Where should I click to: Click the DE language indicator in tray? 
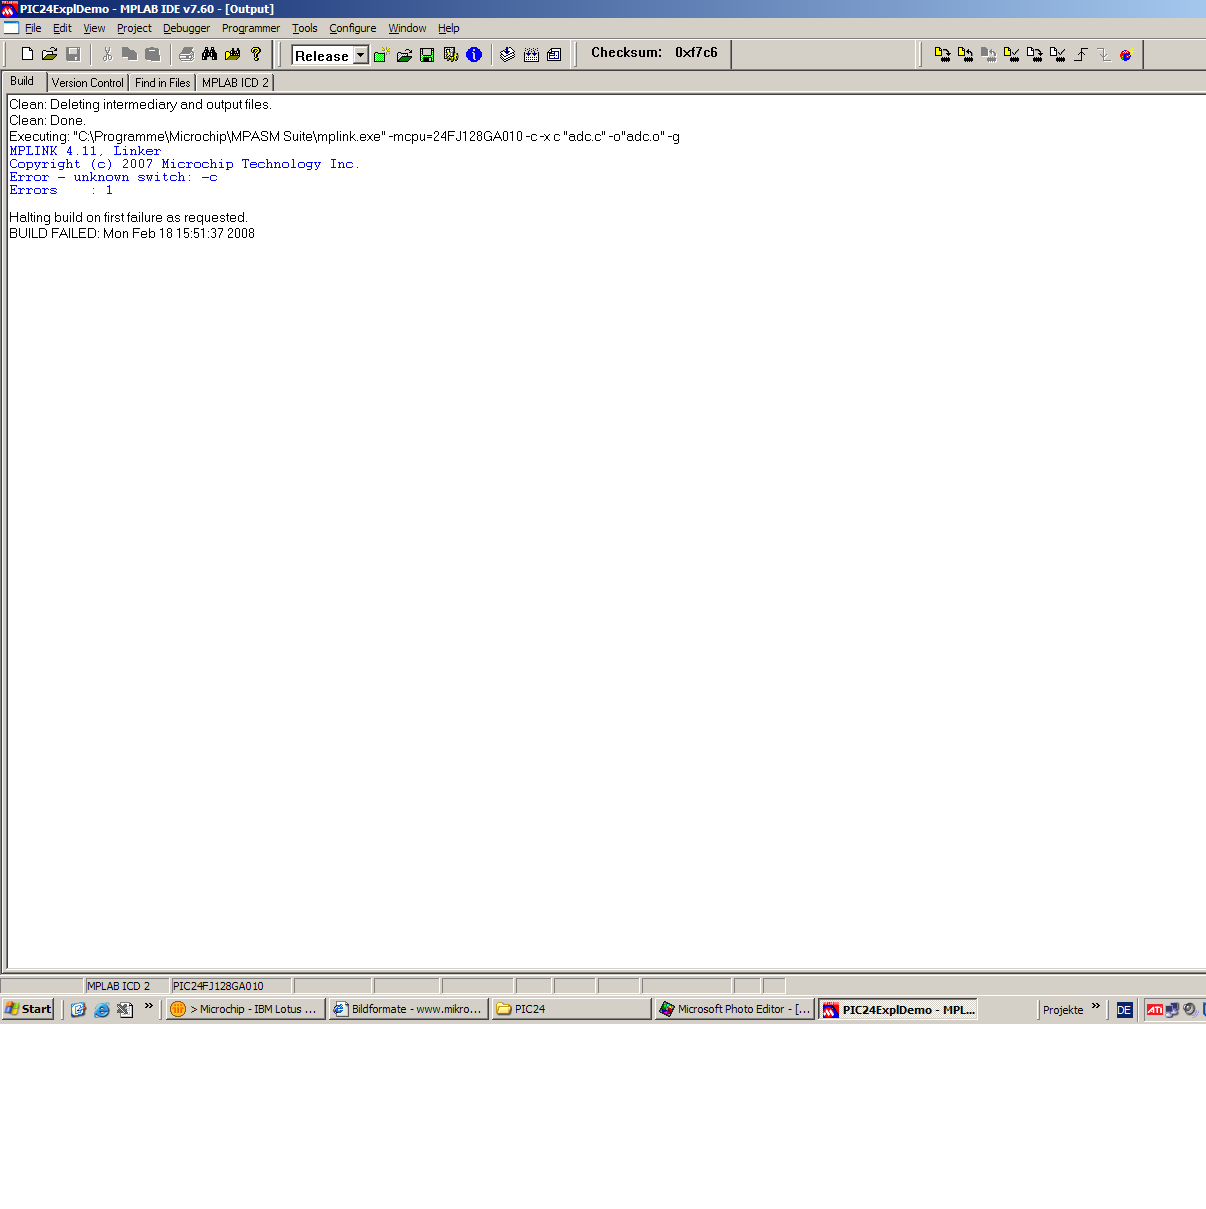click(1124, 1010)
